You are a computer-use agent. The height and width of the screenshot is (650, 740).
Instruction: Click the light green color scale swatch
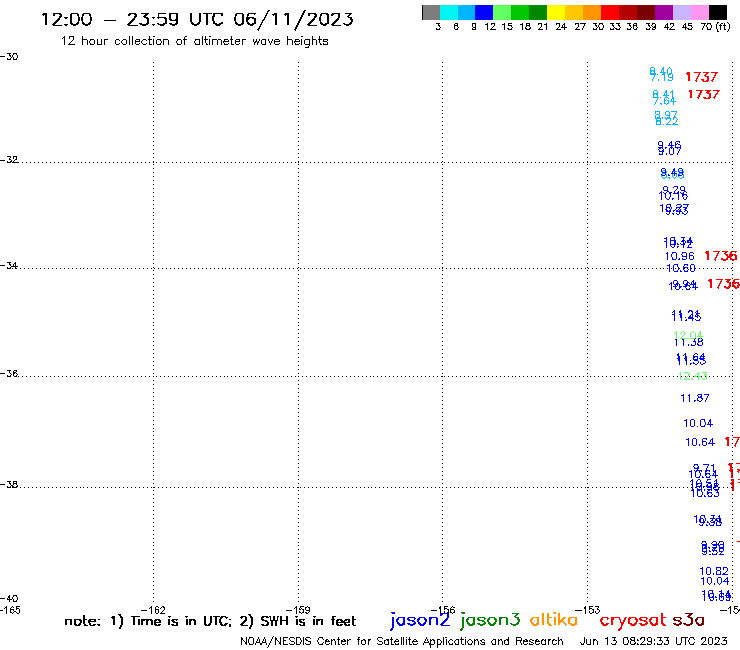[x=502, y=12]
